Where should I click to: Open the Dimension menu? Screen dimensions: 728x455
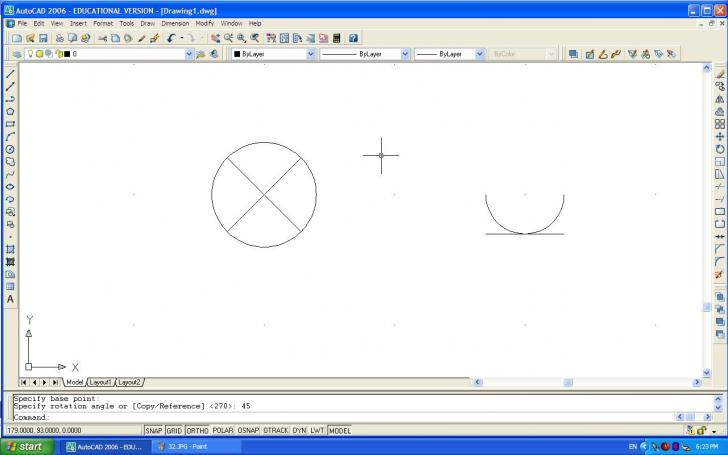[175, 23]
